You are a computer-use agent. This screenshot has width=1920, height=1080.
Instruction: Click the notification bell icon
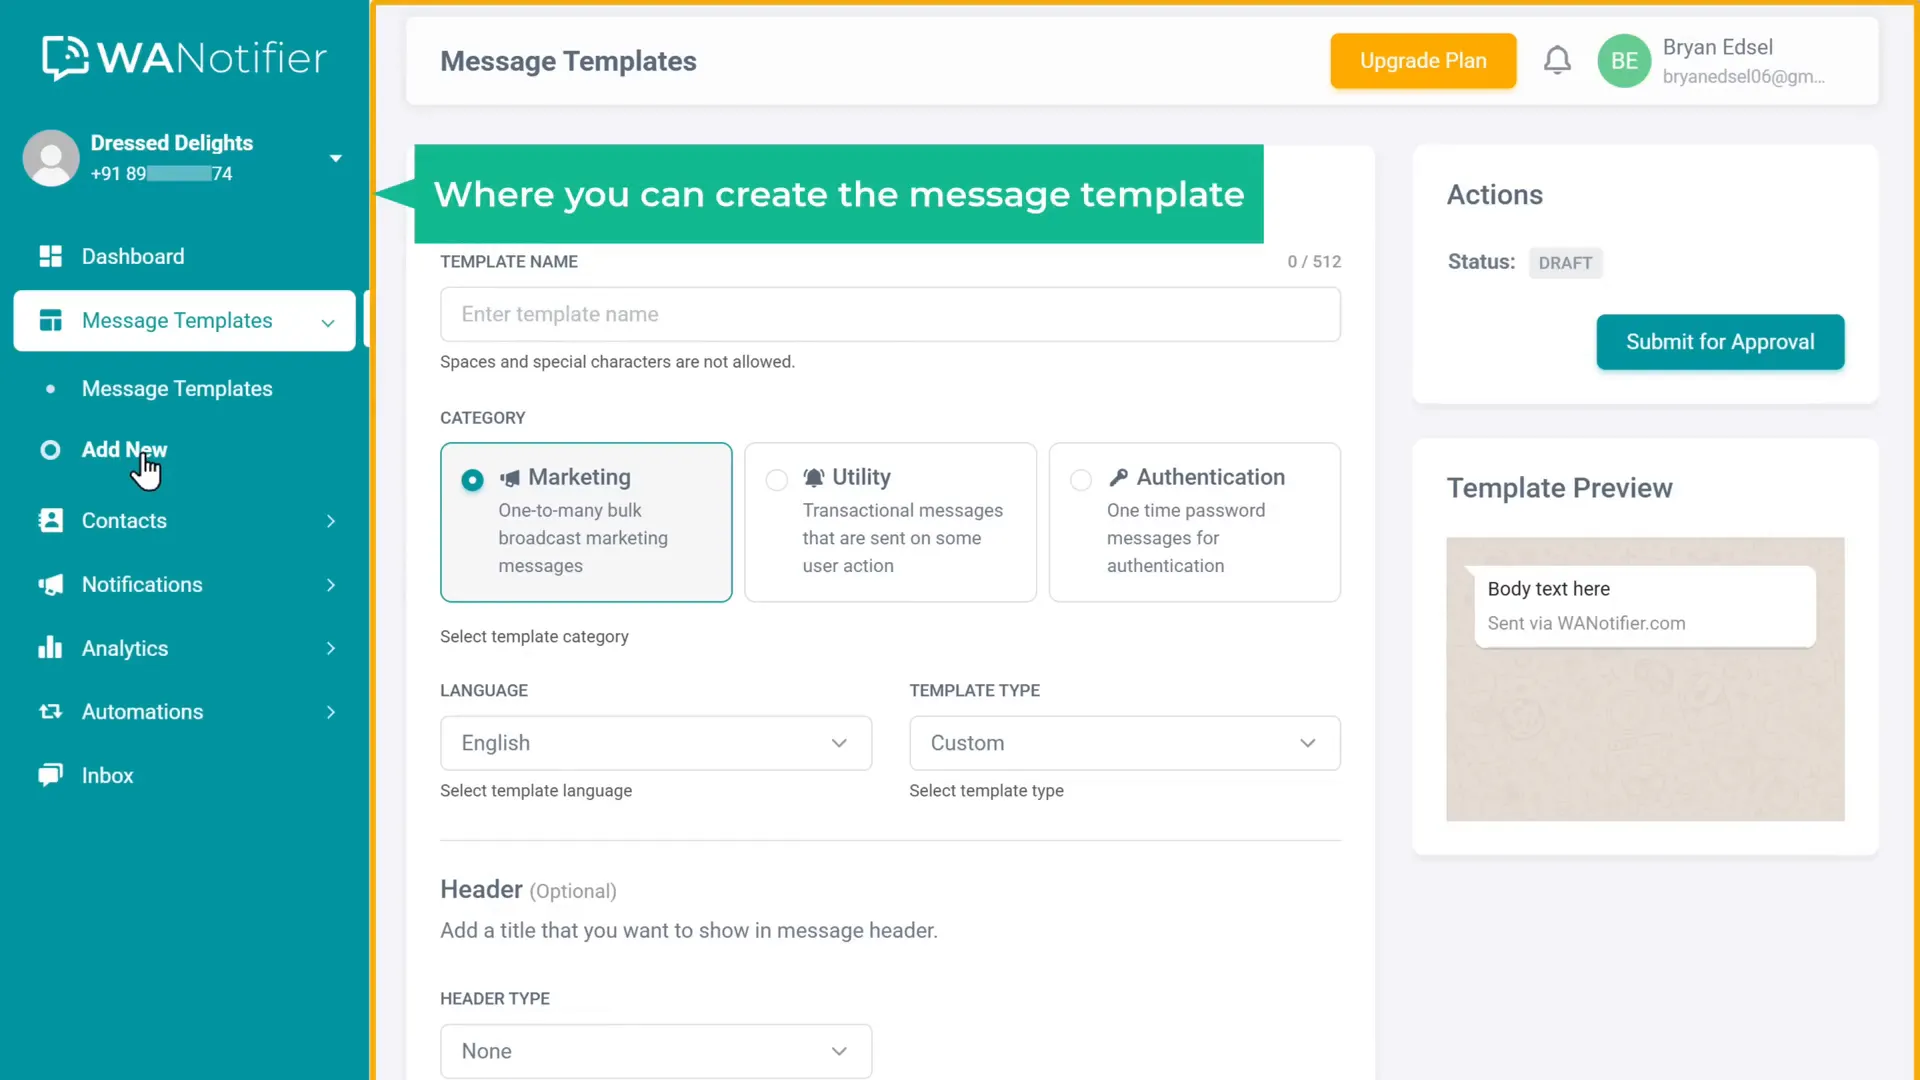1557,61
